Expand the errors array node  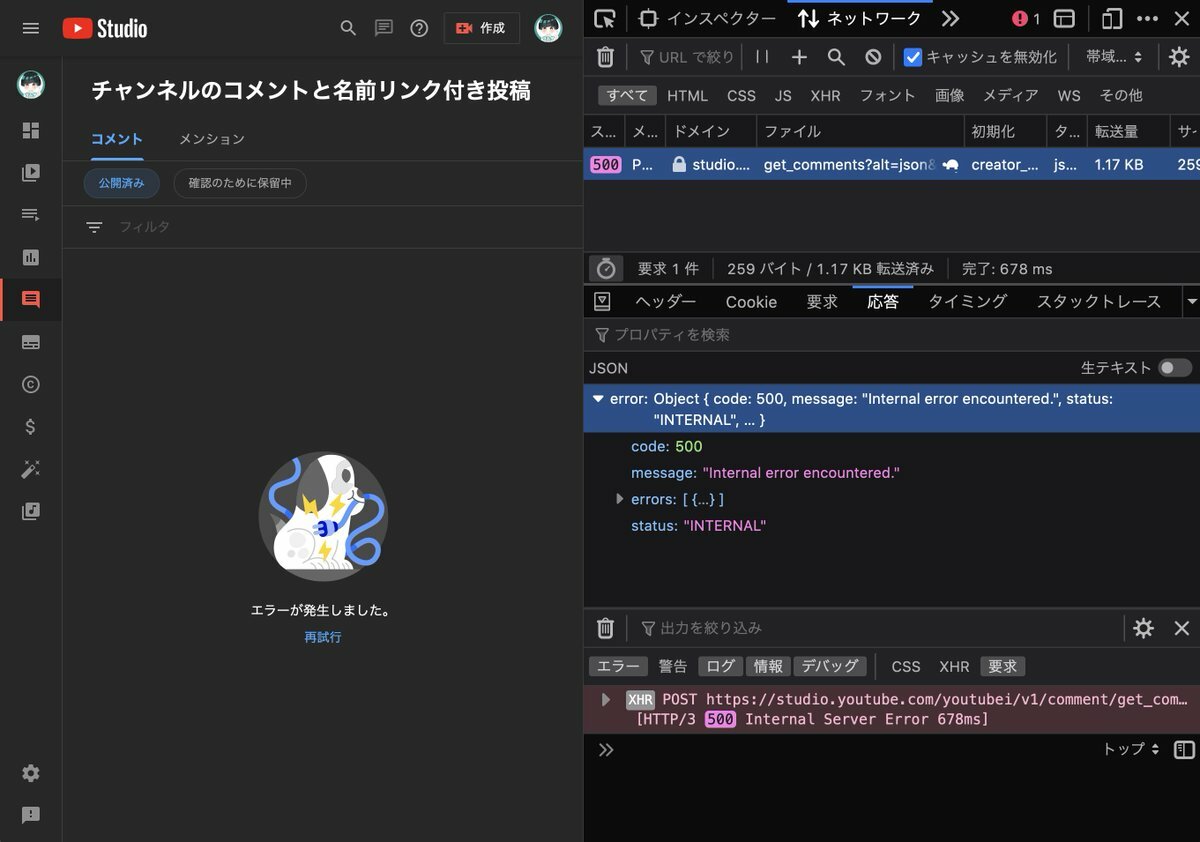pyautogui.click(x=620, y=499)
